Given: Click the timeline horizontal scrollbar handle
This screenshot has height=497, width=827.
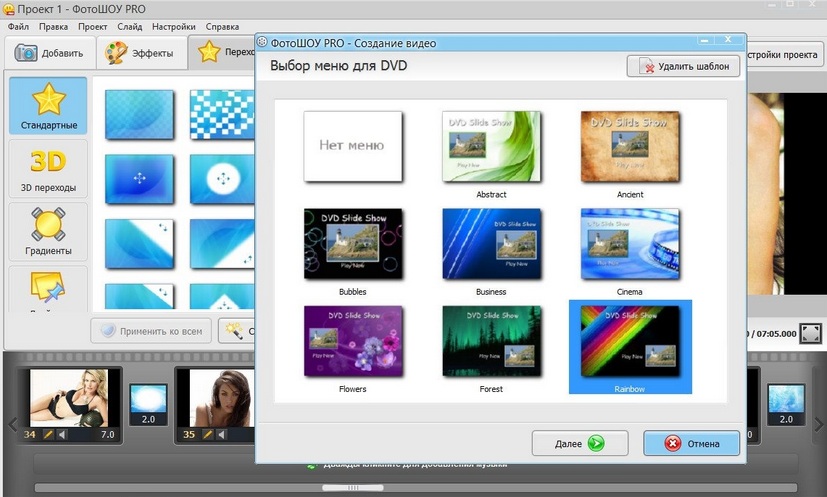Looking at the screenshot, I should [337, 488].
